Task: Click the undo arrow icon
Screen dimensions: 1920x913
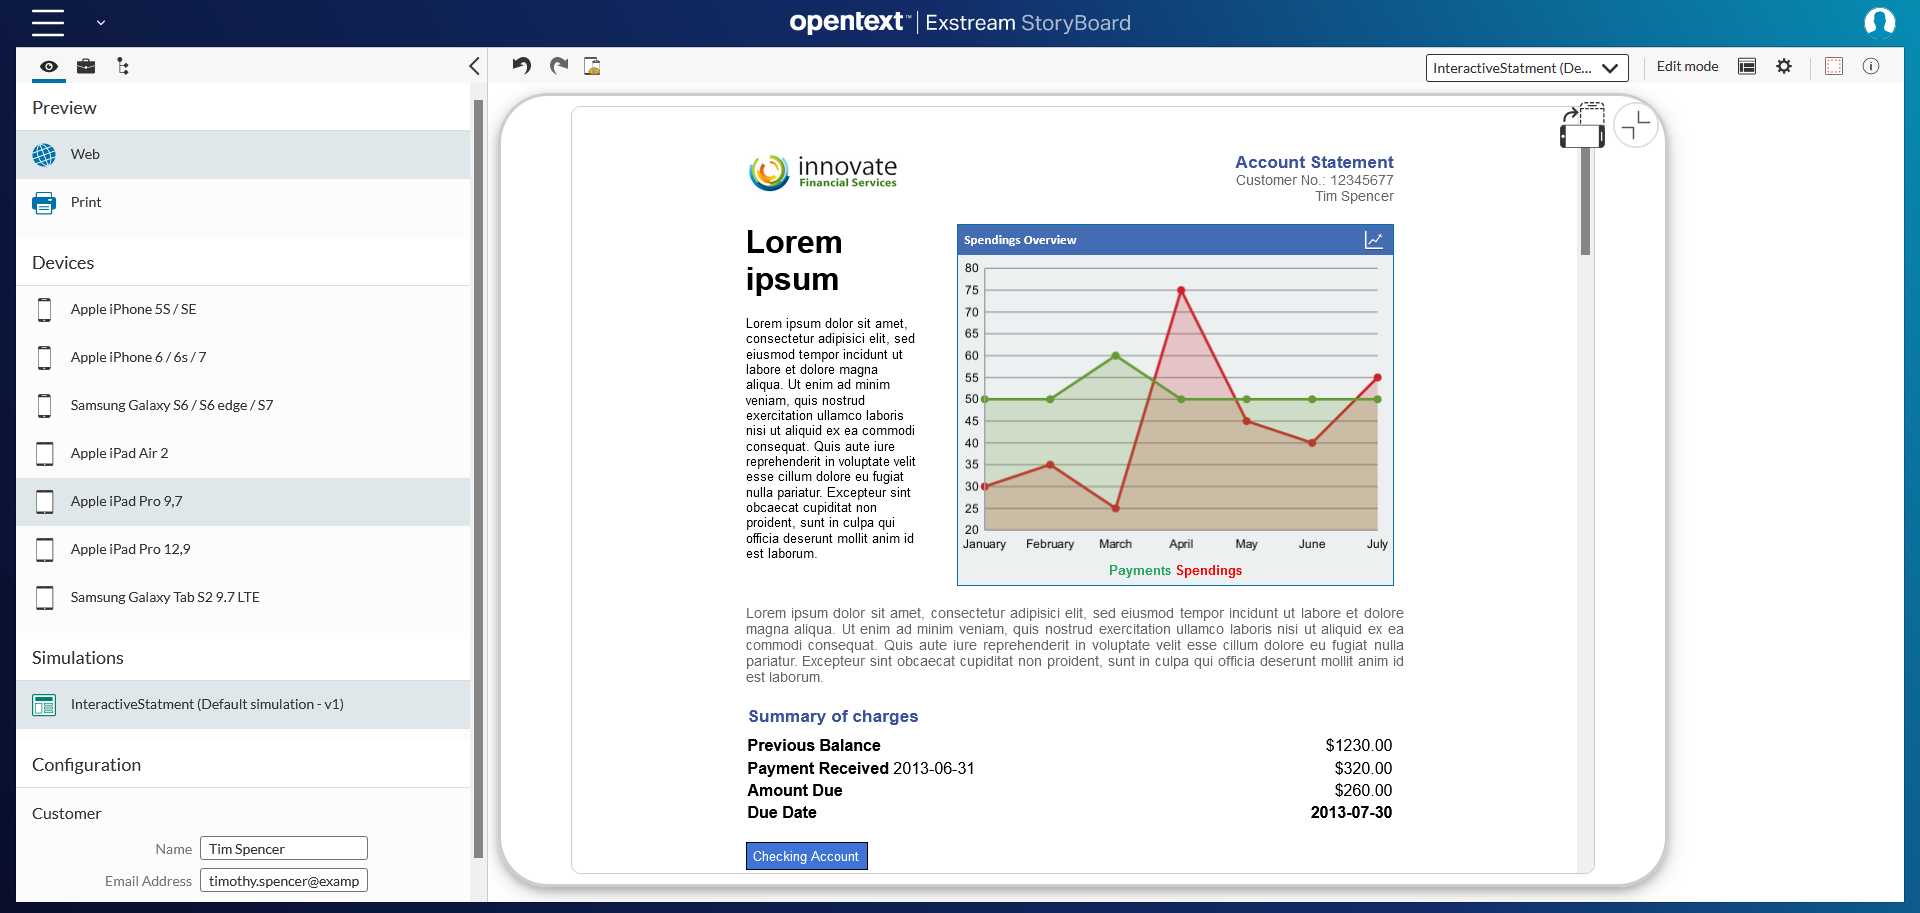Action: (x=521, y=66)
